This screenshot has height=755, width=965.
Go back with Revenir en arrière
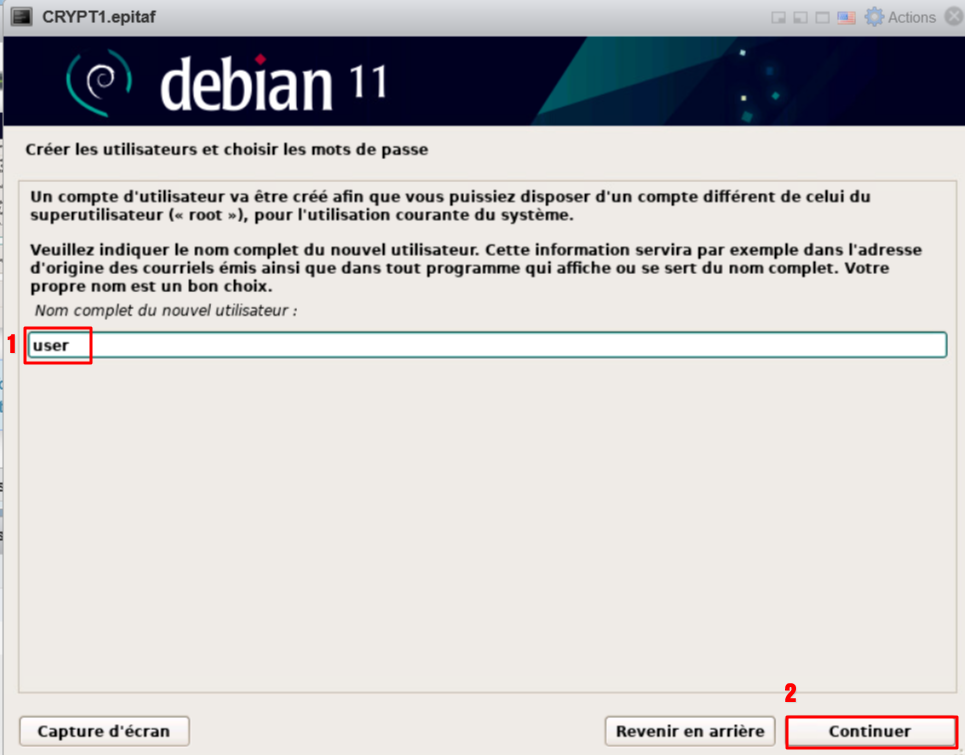tap(689, 731)
